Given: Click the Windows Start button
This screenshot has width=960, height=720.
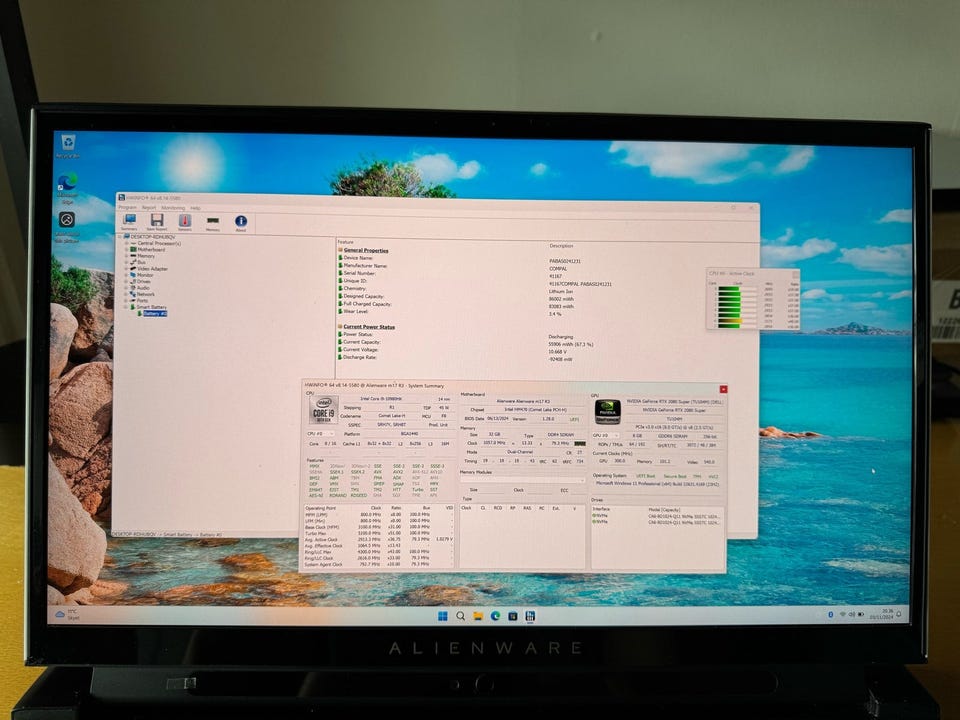Looking at the screenshot, I should tap(443, 615).
